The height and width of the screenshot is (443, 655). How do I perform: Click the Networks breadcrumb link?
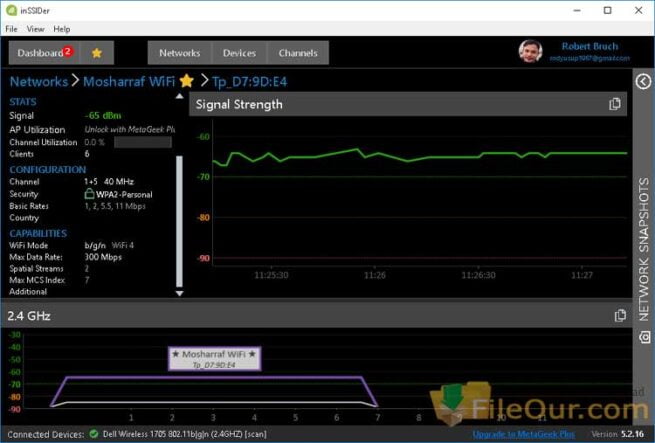(38, 81)
